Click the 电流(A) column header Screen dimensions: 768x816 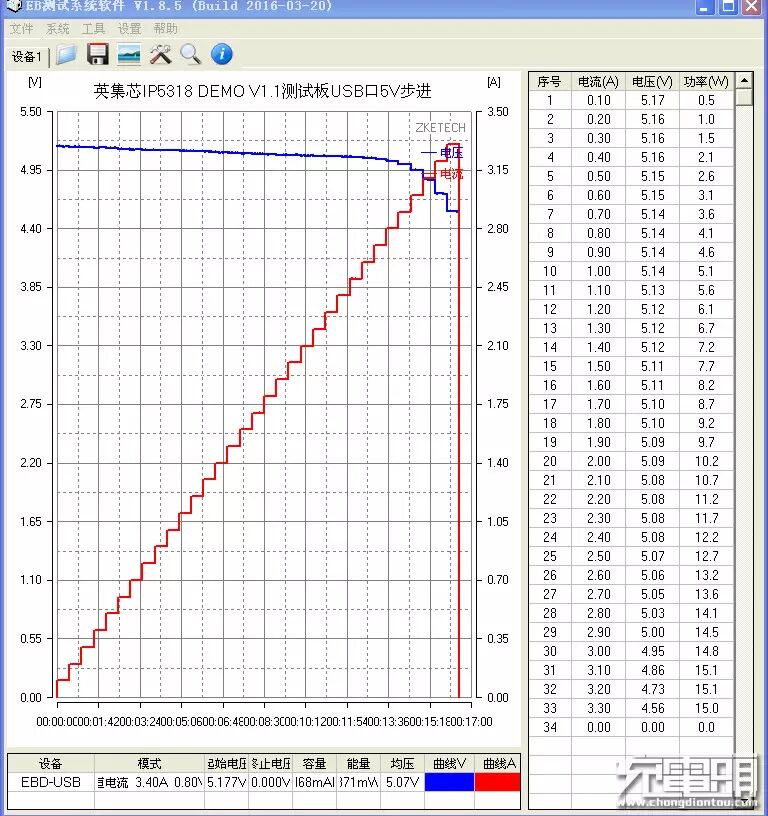598,82
